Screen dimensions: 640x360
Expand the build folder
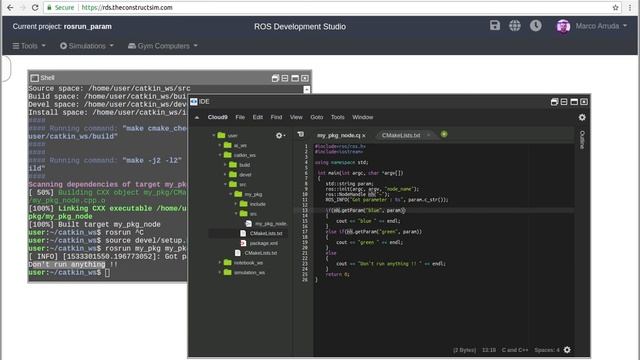pyautogui.click(x=225, y=164)
